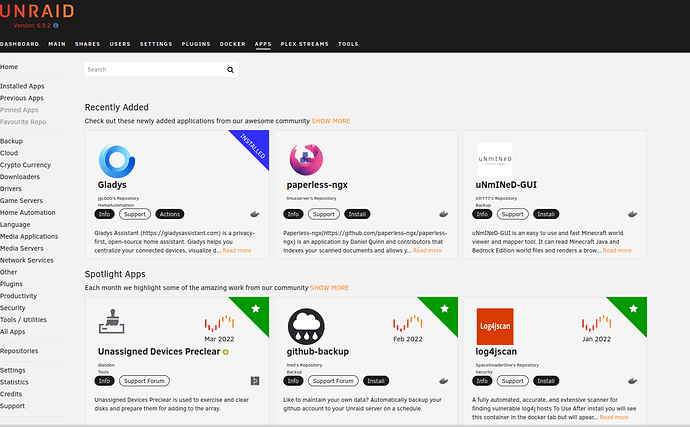Image resolution: width=690 pixels, height=427 pixels.
Task: Open the Plugins tab
Action: pos(196,44)
